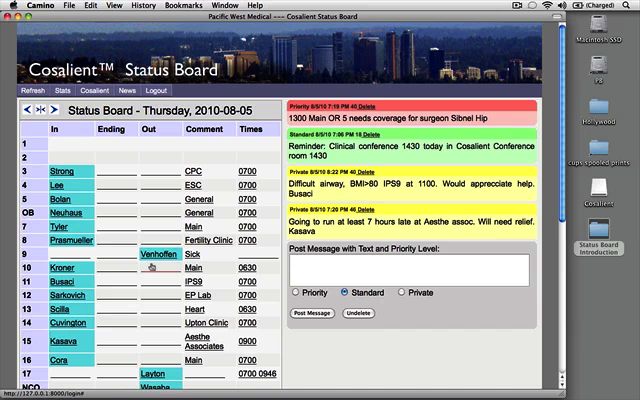
Task: Open the Bookmarks menu
Action: pos(183,5)
